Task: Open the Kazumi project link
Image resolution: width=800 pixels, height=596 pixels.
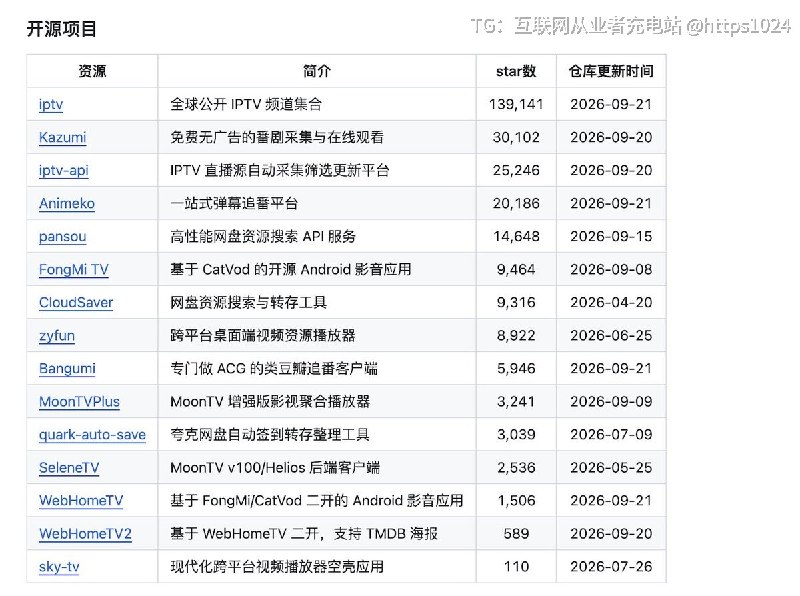Action: 62,137
